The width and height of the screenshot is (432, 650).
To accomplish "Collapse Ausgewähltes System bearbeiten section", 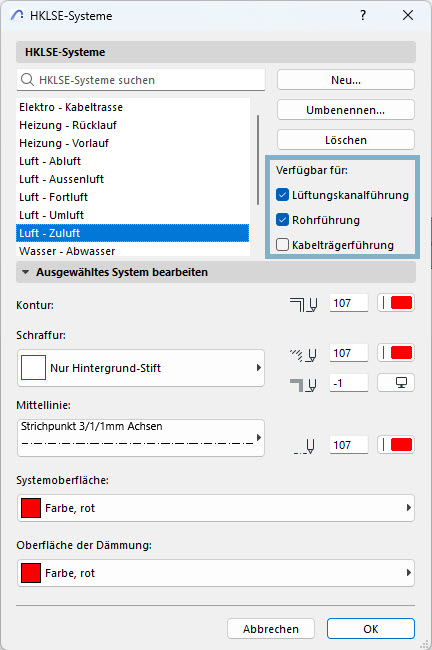I will (26, 272).
